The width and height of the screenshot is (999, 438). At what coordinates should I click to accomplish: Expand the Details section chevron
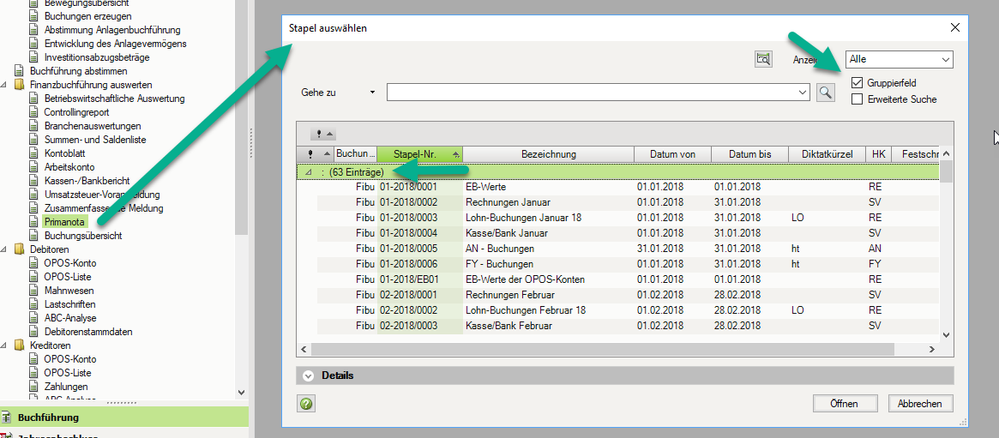pyautogui.click(x=308, y=375)
